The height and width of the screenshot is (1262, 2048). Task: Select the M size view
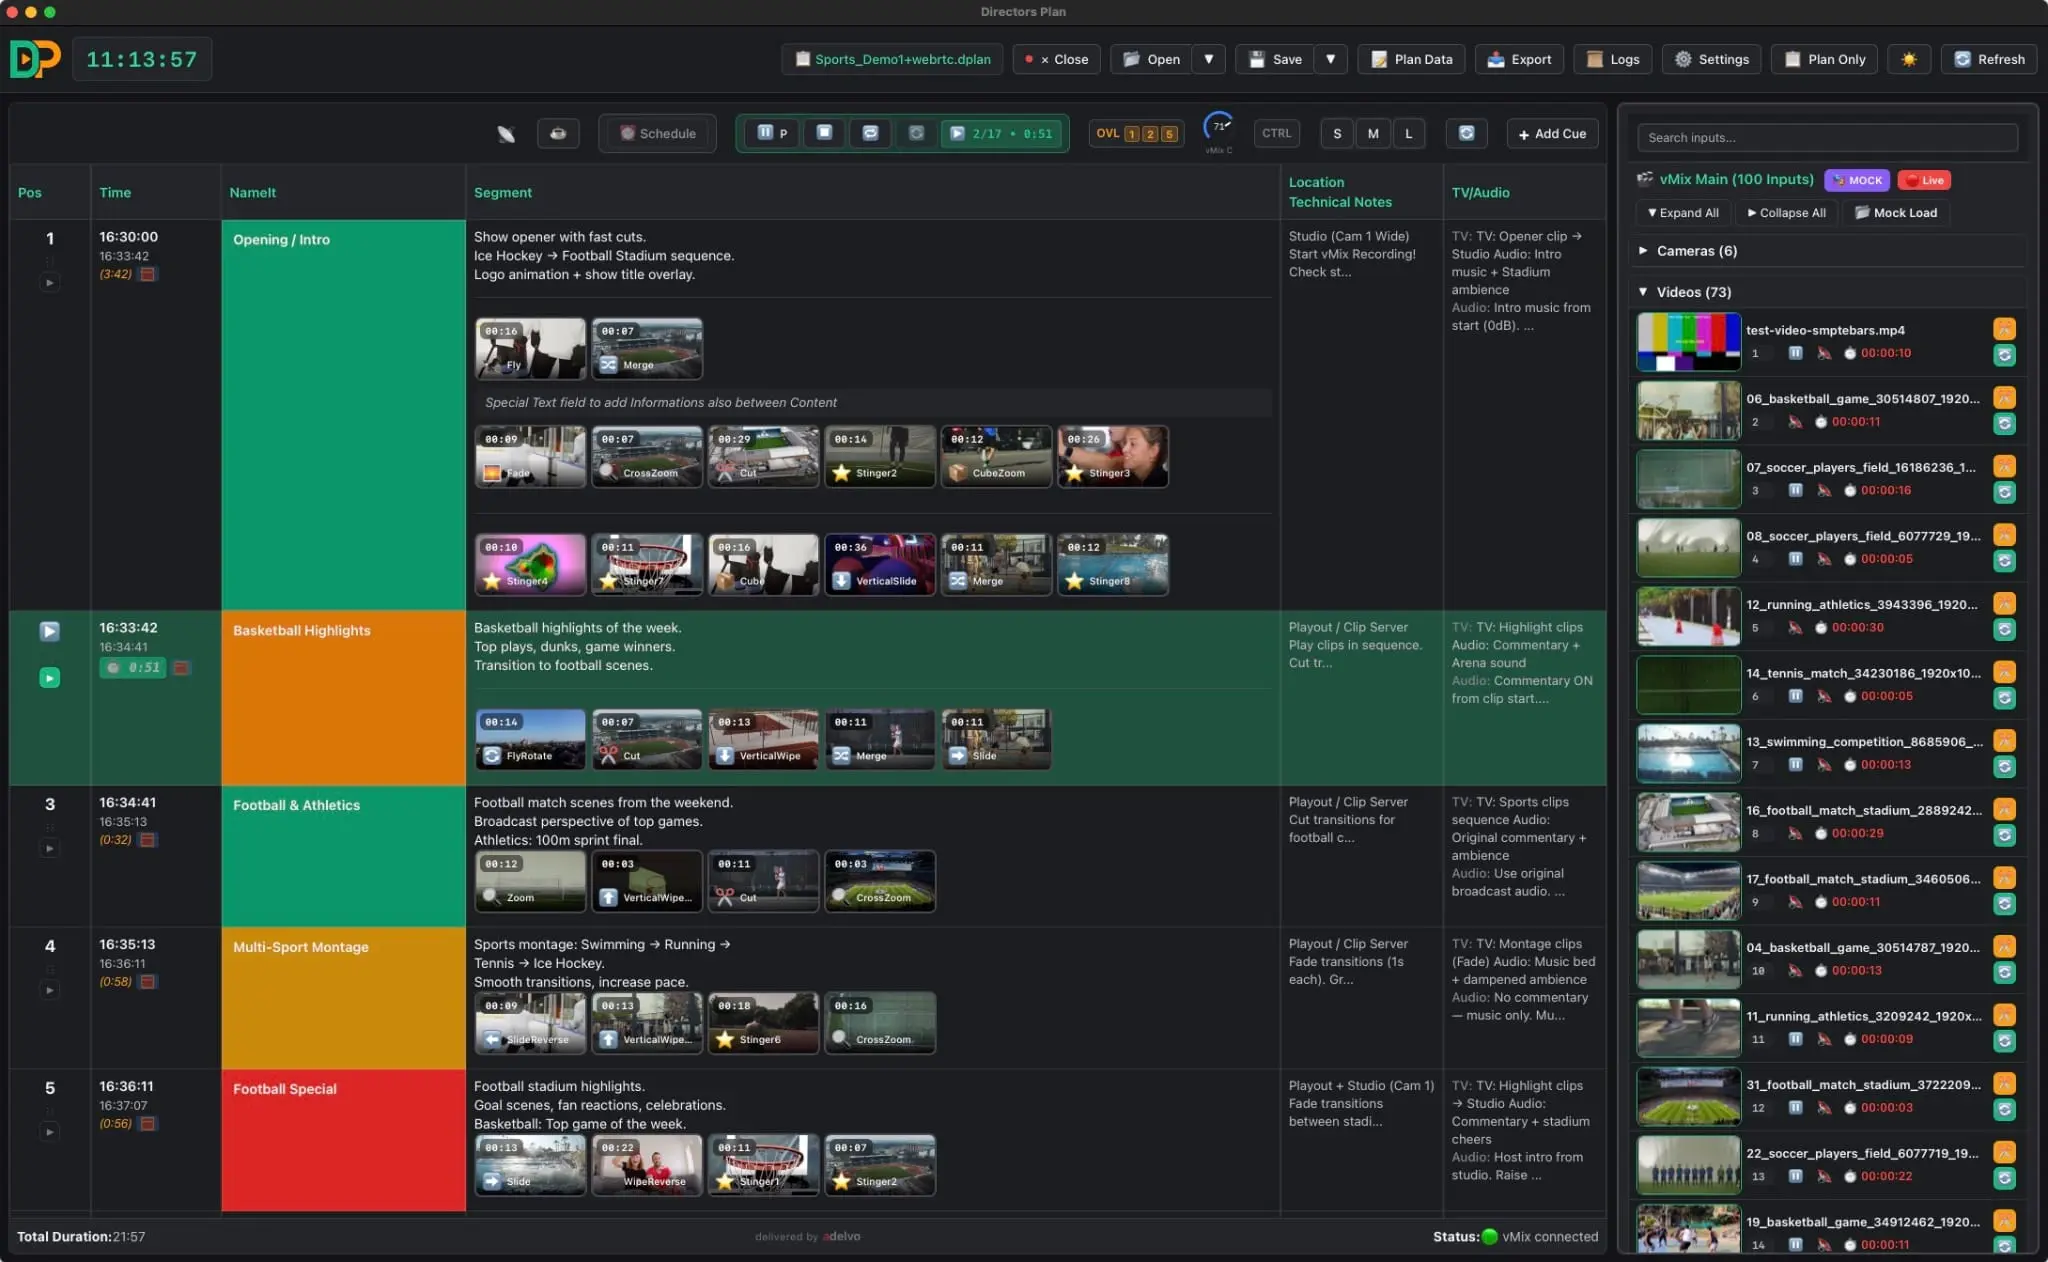click(x=1373, y=133)
